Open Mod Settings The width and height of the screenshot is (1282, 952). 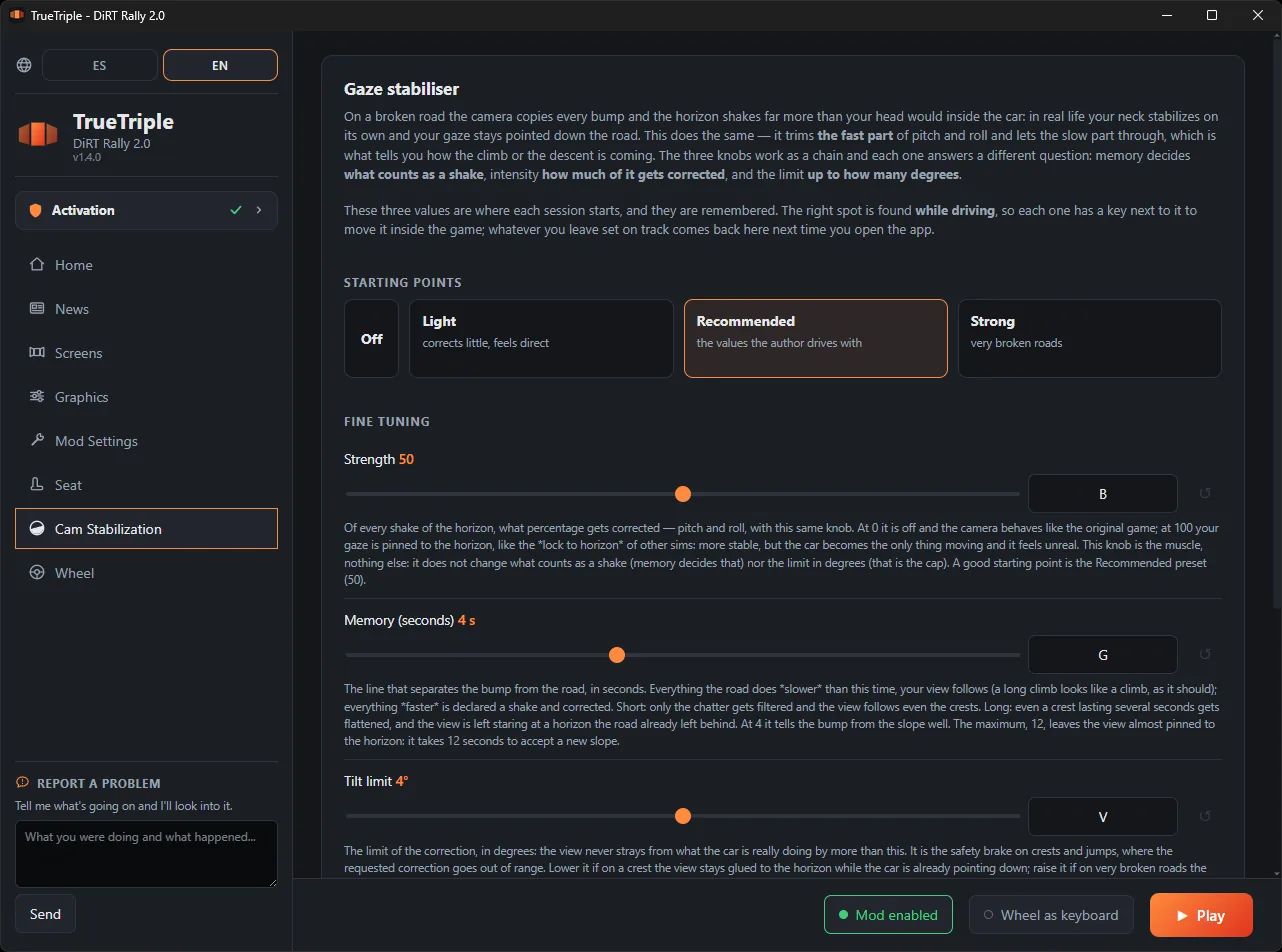146,441
